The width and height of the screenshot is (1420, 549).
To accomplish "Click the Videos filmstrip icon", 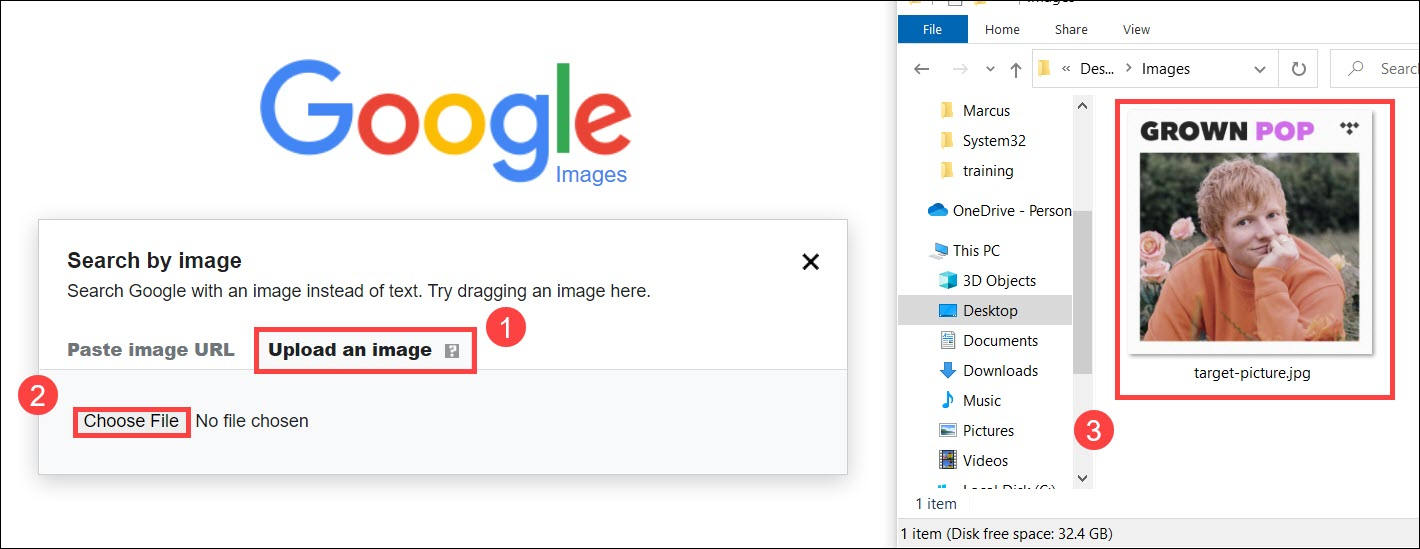I will pos(948,461).
